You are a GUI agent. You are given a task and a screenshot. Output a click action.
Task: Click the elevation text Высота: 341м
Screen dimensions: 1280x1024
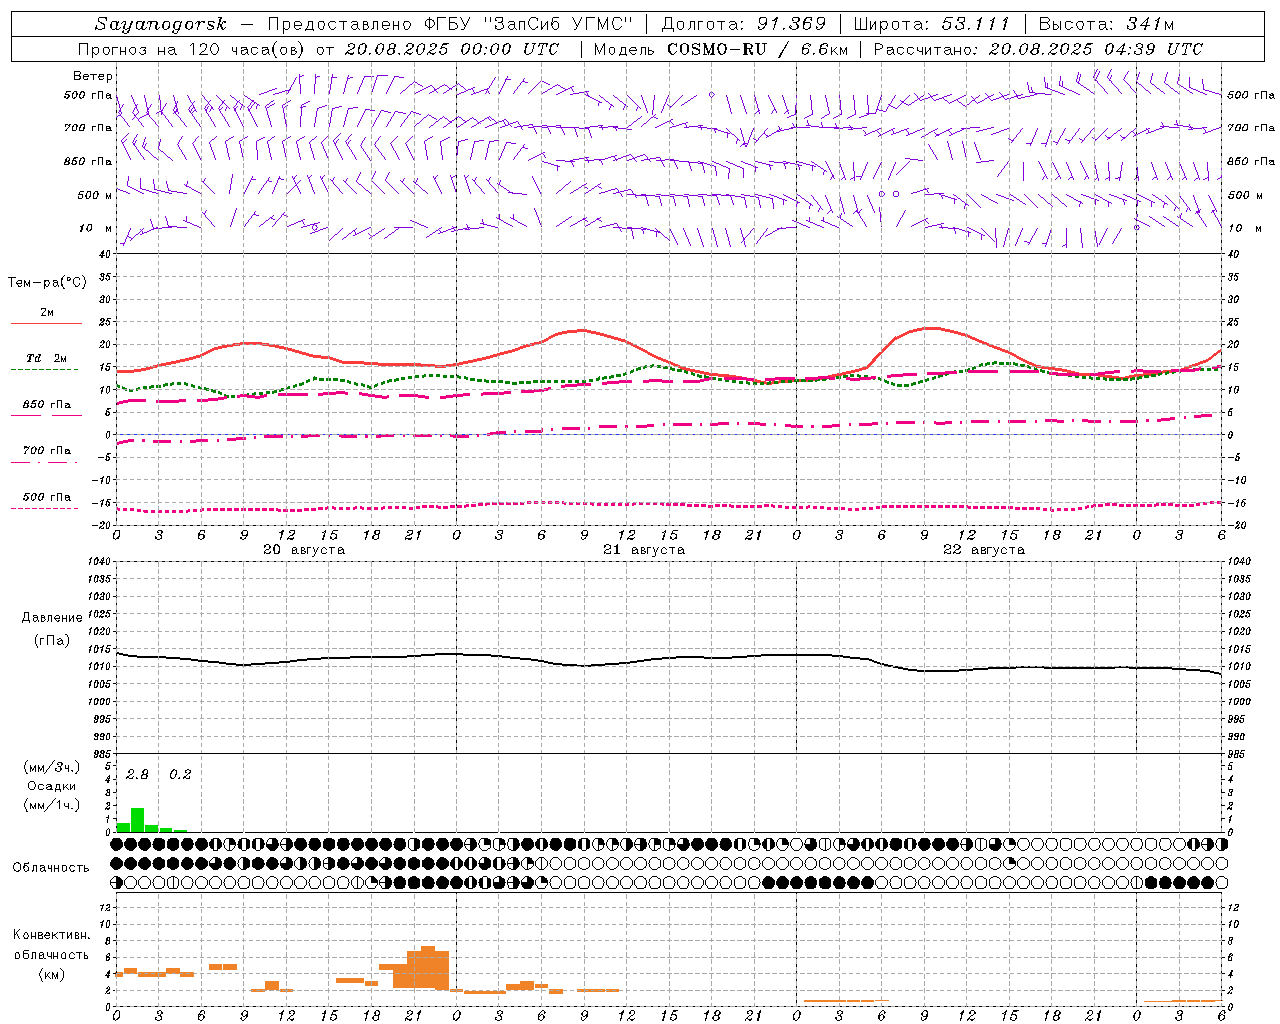click(x=1106, y=24)
